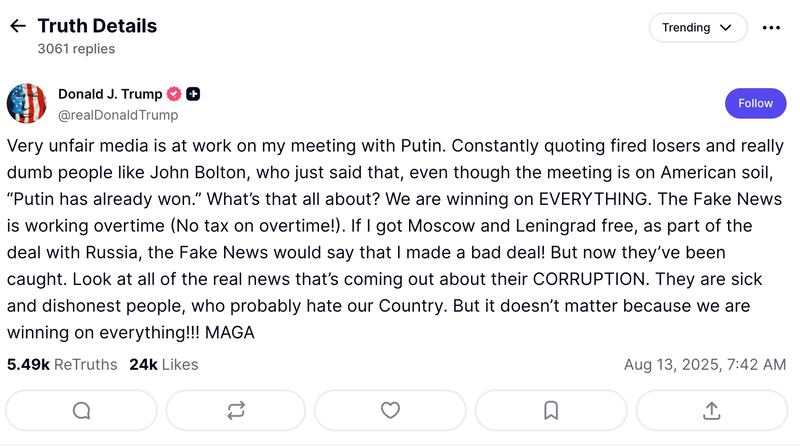
Task: ReTruth the post with the arrows icon
Action: tap(236, 410)
